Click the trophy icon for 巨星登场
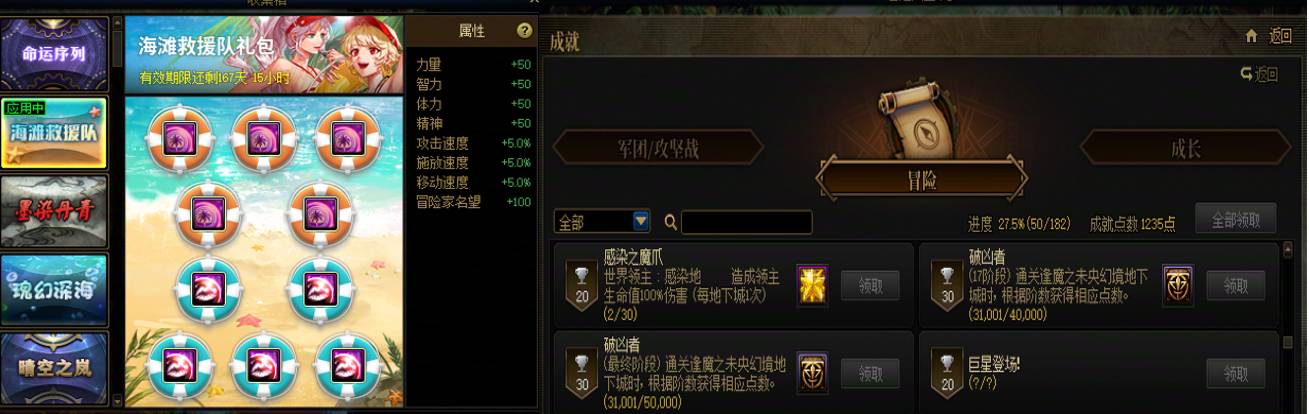 point(945,368)
